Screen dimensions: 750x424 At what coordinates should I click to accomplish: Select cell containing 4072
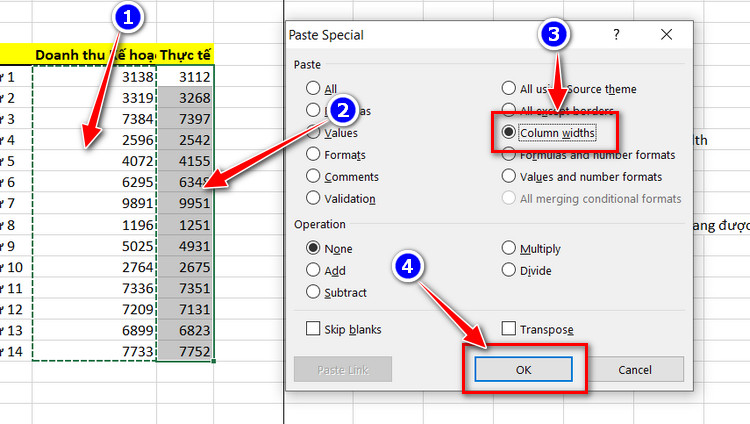tap(94, 161)
